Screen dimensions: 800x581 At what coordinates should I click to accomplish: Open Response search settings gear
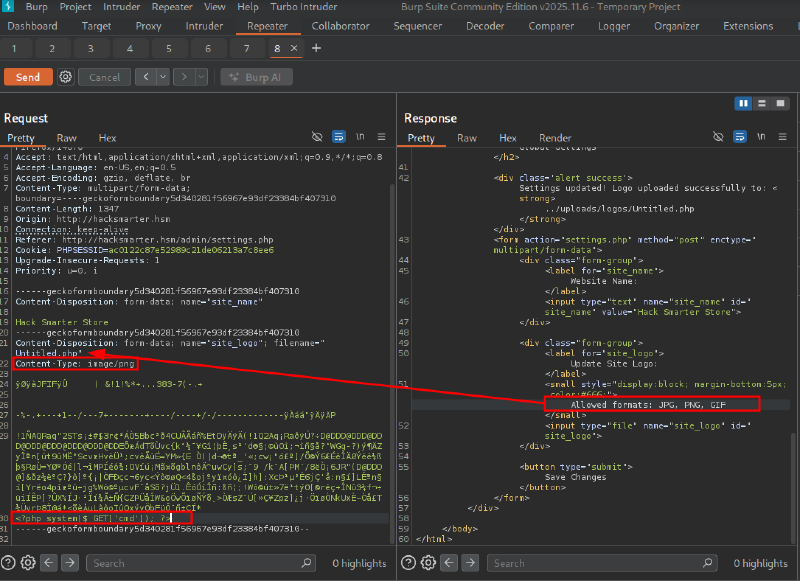pyautogui.click(x=428, y=563)
